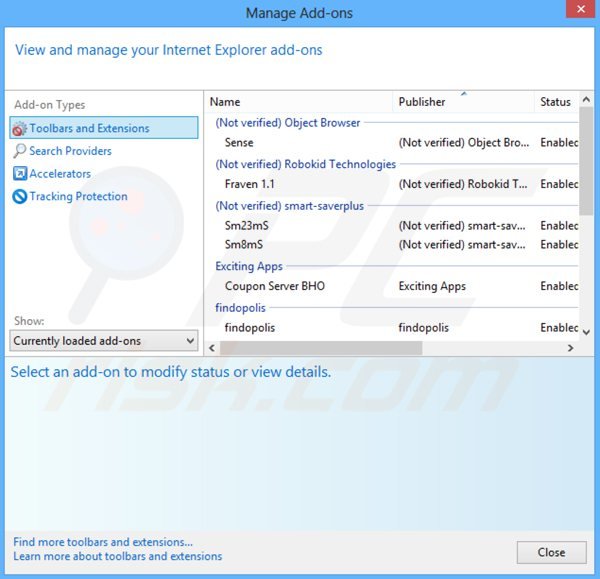This screenshot has height=579, width=600.
Task: Open the Show add-ons dropdown
Action: point(189,341)
